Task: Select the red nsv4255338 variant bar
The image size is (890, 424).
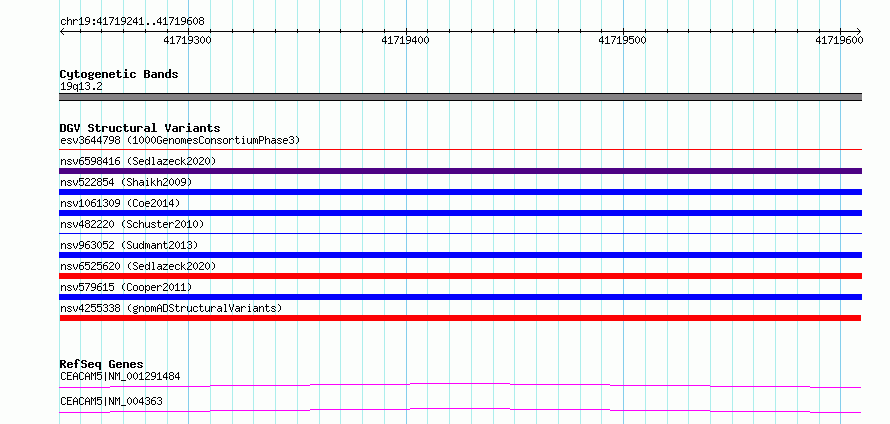Action: (x=460, y=318)
